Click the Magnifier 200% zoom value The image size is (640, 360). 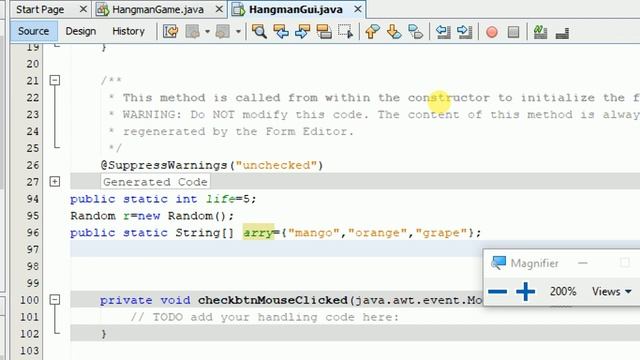click(563, 291)
